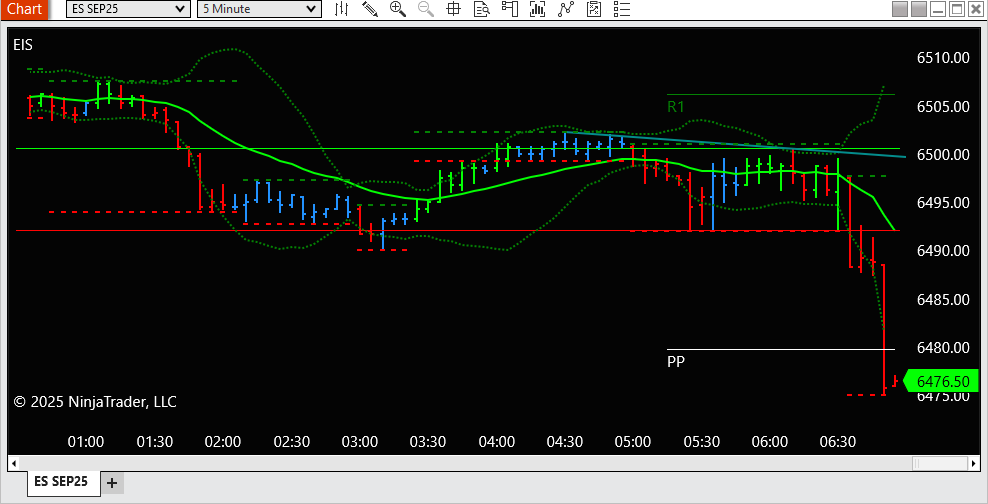Open the Indicators icon with bar chart
Image resolution: width=988 pixels, height=504 pixels.
(x=537, y=9)
